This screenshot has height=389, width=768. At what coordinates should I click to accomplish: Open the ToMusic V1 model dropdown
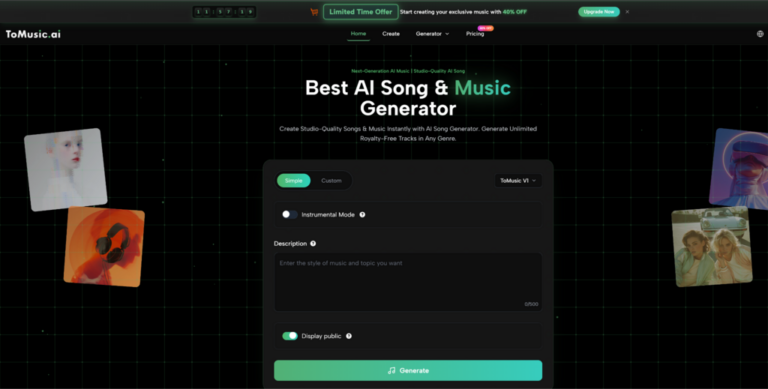tap(518, 181)
